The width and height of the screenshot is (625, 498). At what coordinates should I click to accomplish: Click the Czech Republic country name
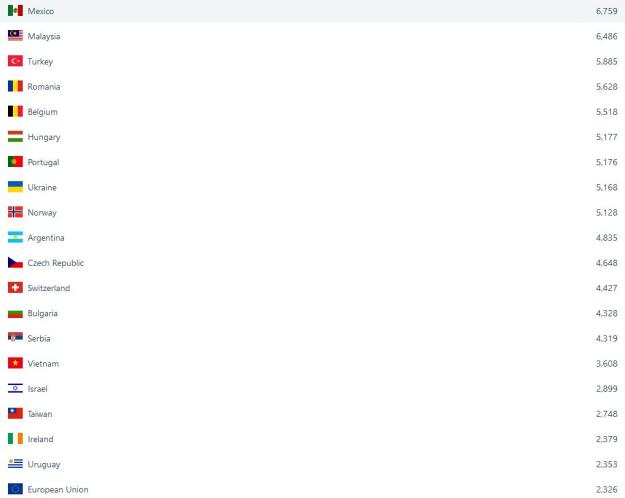point(55,263)
